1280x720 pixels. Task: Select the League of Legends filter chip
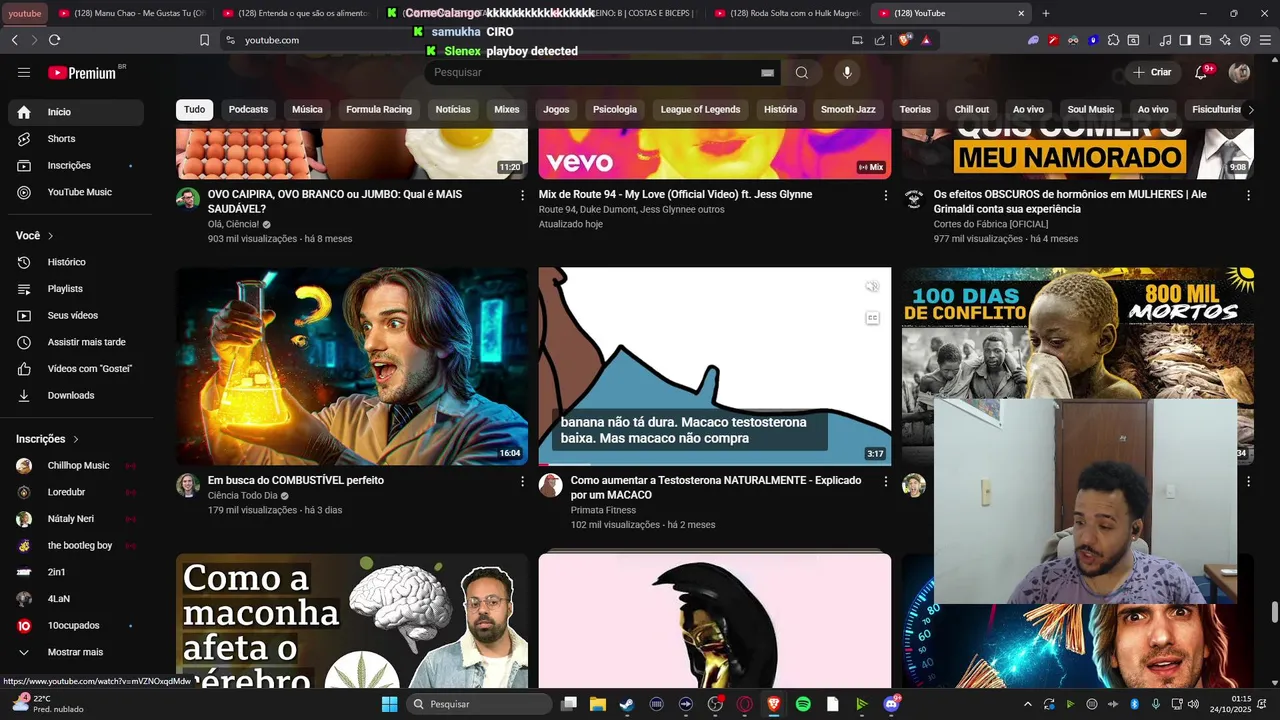(x=700, y=110)
